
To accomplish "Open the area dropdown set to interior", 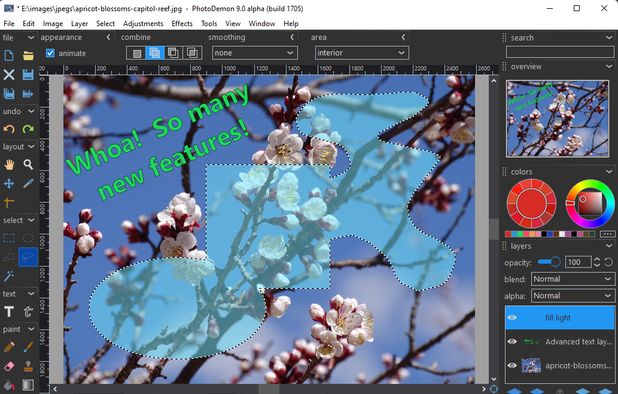I will click(x=362, y=53).
